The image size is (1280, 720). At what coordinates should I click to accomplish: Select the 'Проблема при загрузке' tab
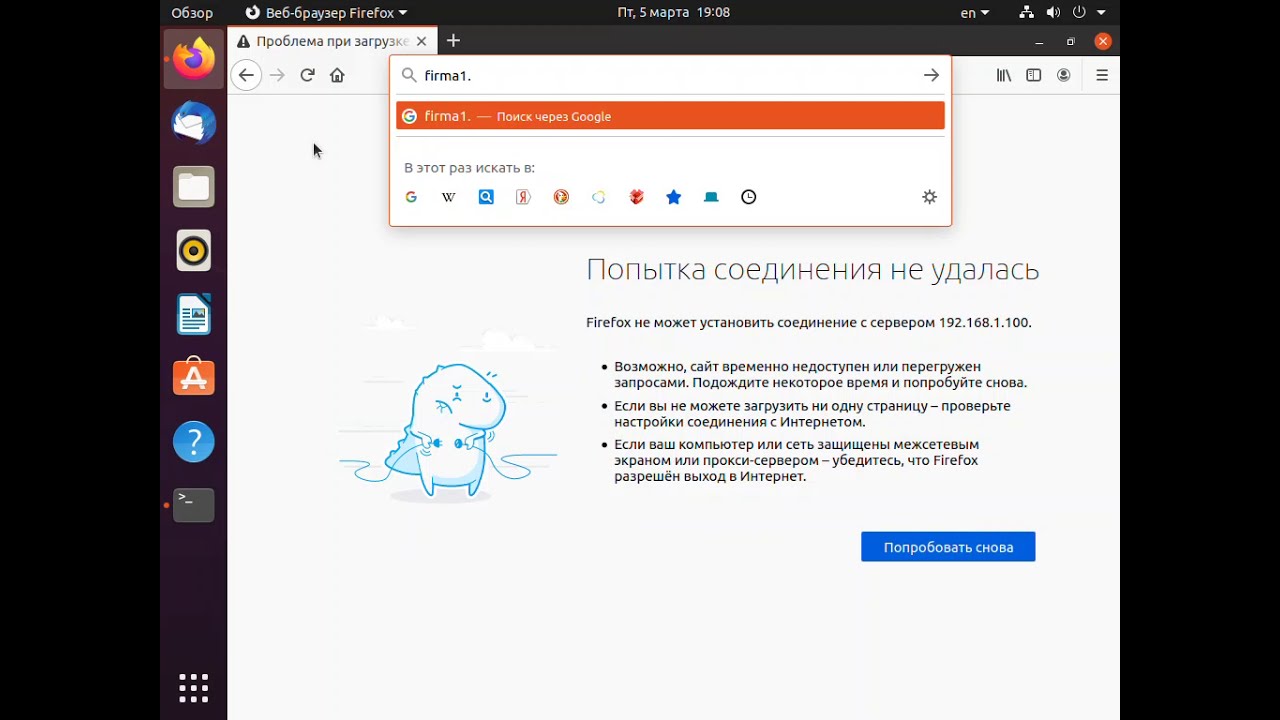click(332, 41)
